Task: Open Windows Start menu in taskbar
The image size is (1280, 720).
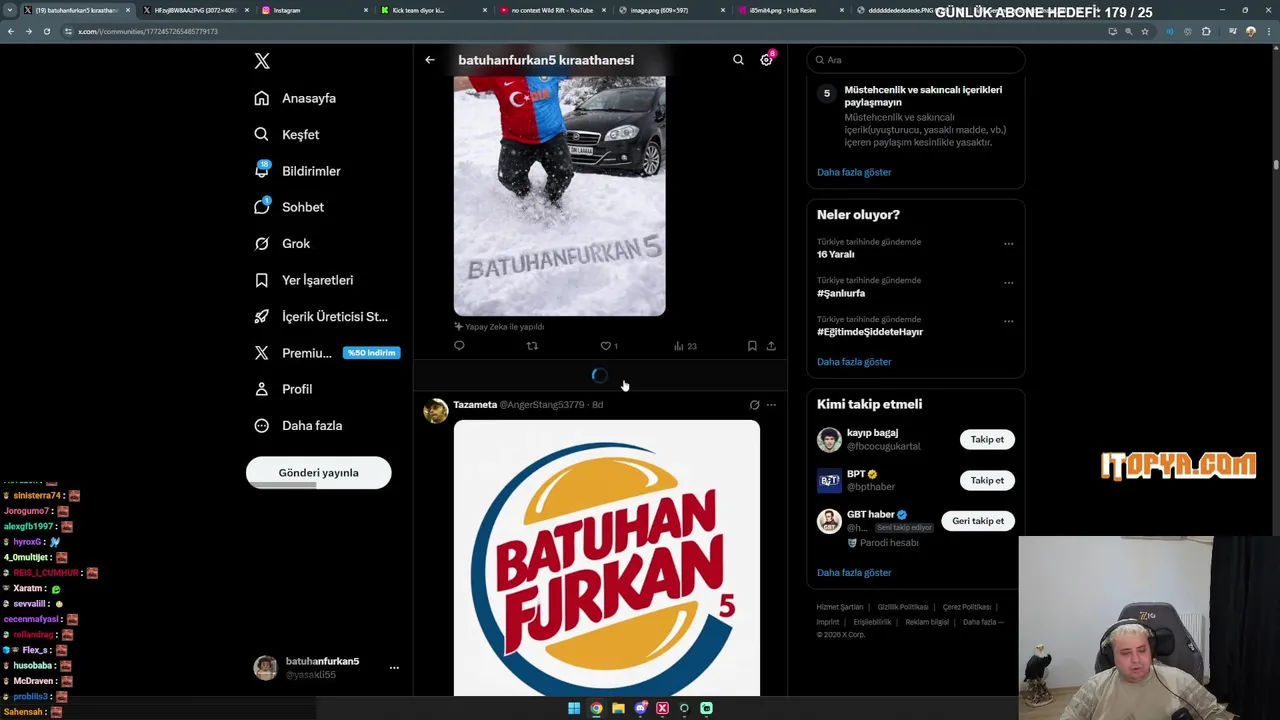Action: coord(574,708)
